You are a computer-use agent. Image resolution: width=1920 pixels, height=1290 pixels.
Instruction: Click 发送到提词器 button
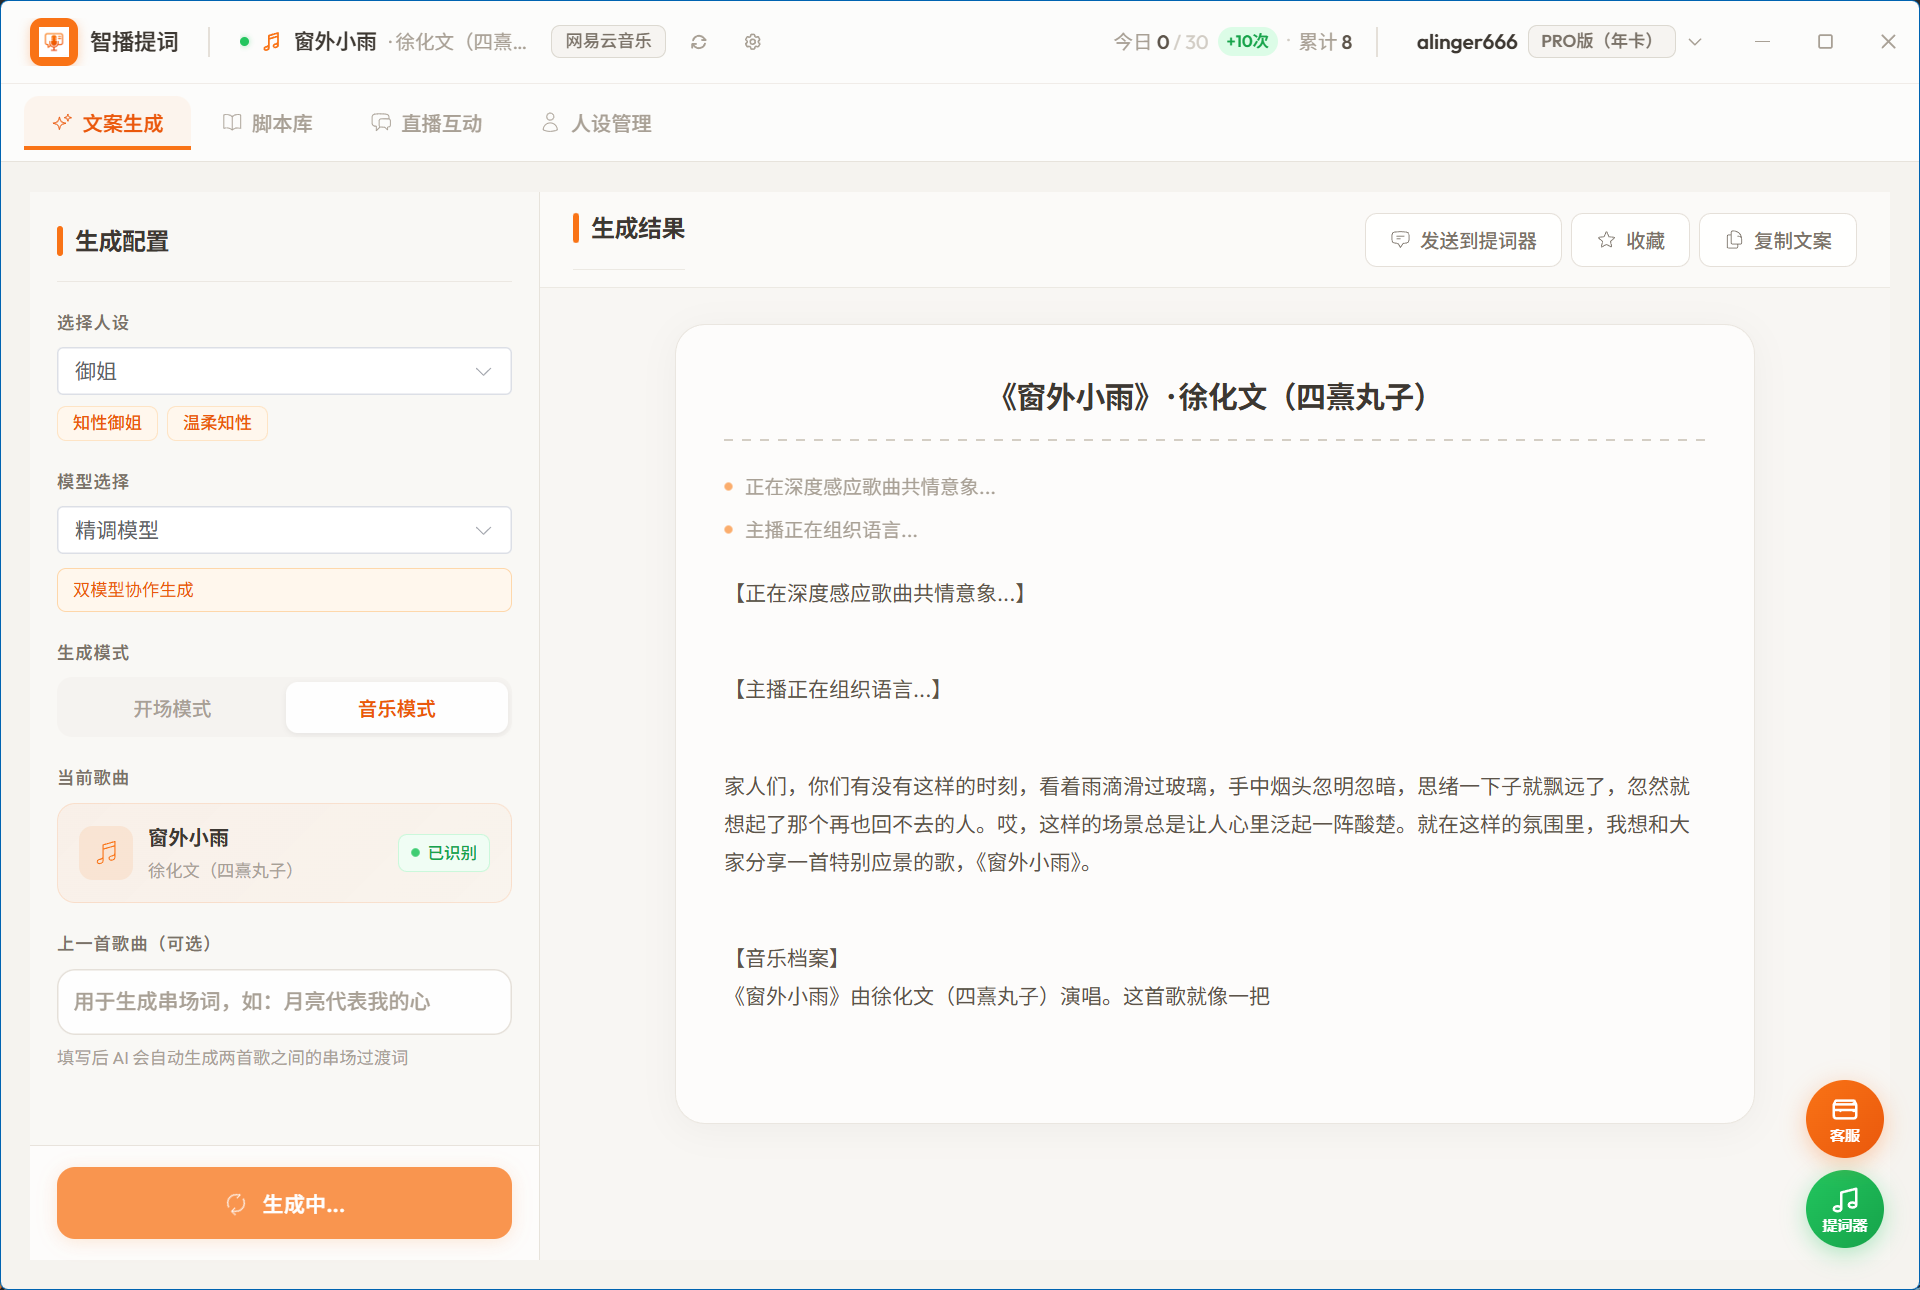[1463, 240]
